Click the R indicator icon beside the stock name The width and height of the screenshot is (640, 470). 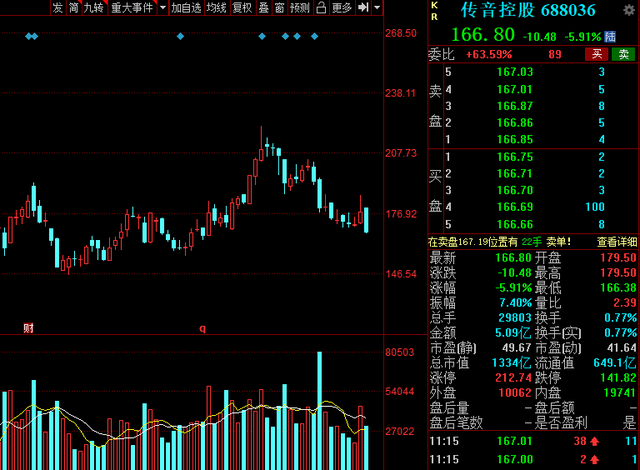[434, 16]
